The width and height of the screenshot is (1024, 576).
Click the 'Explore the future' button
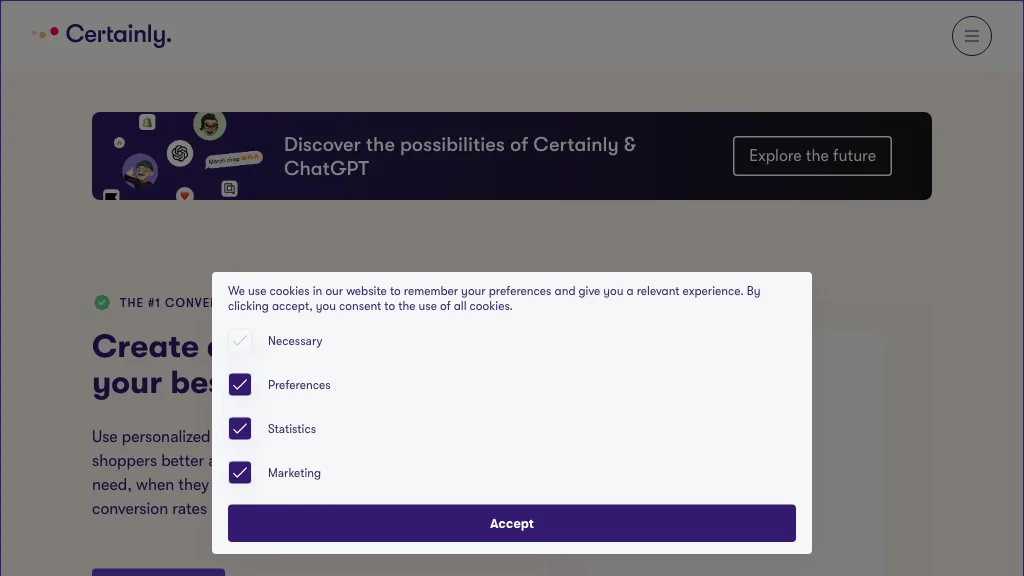[812, 155]
